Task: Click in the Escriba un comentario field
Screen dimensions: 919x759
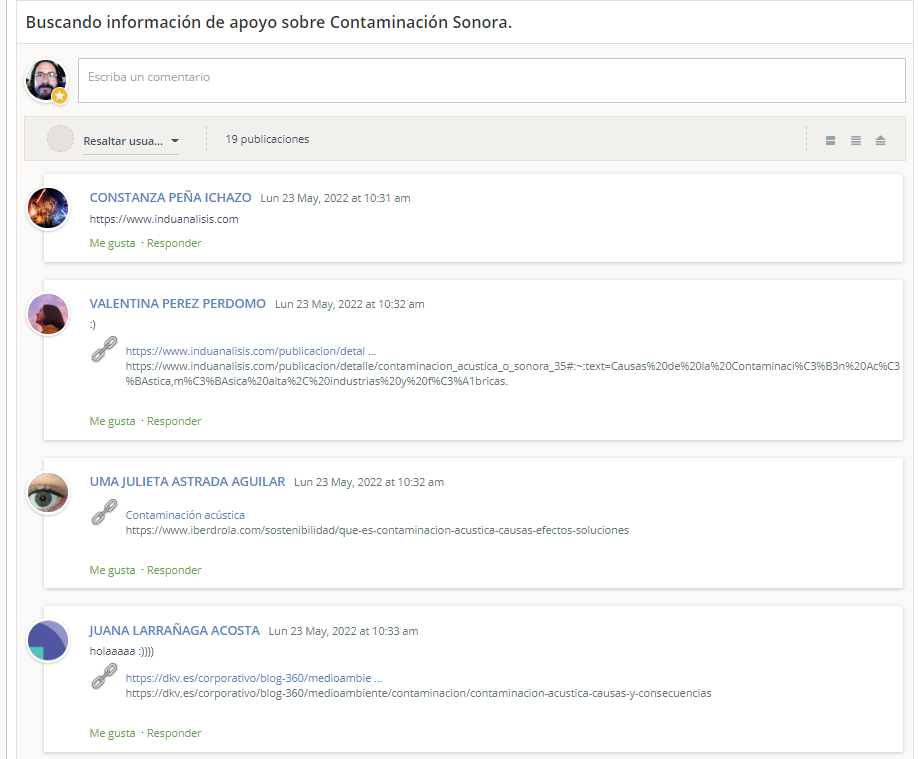Action: pos(491,79)
